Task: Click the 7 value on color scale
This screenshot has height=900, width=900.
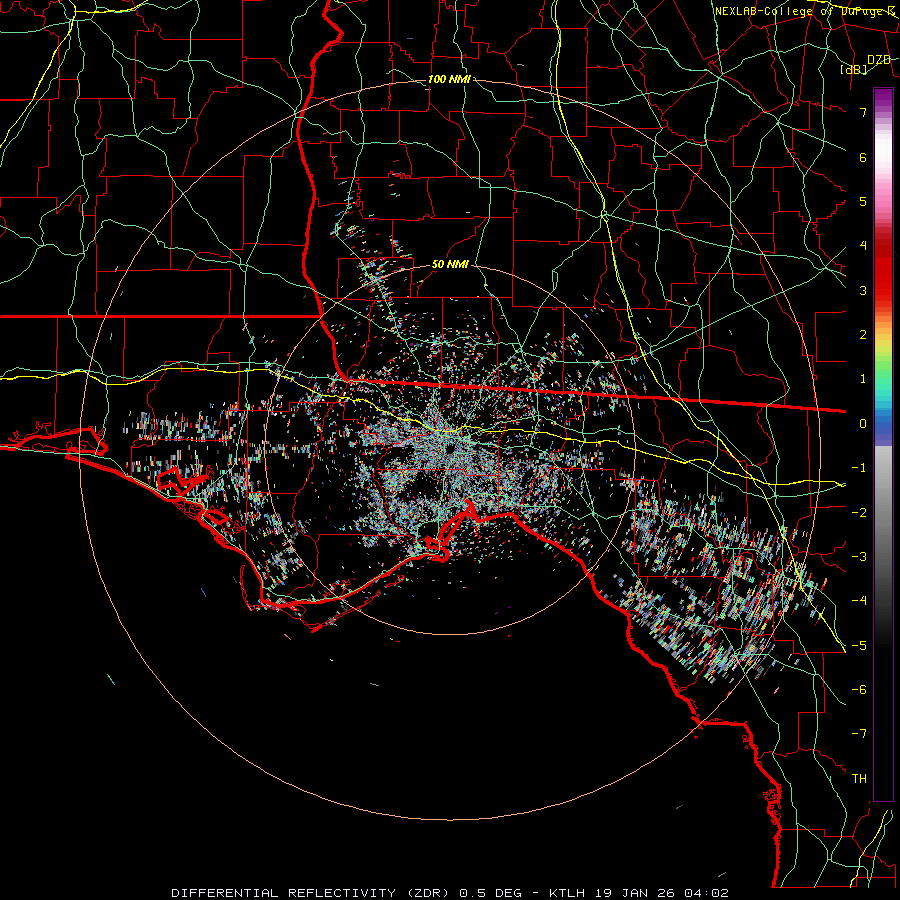Action: (863, 112)
